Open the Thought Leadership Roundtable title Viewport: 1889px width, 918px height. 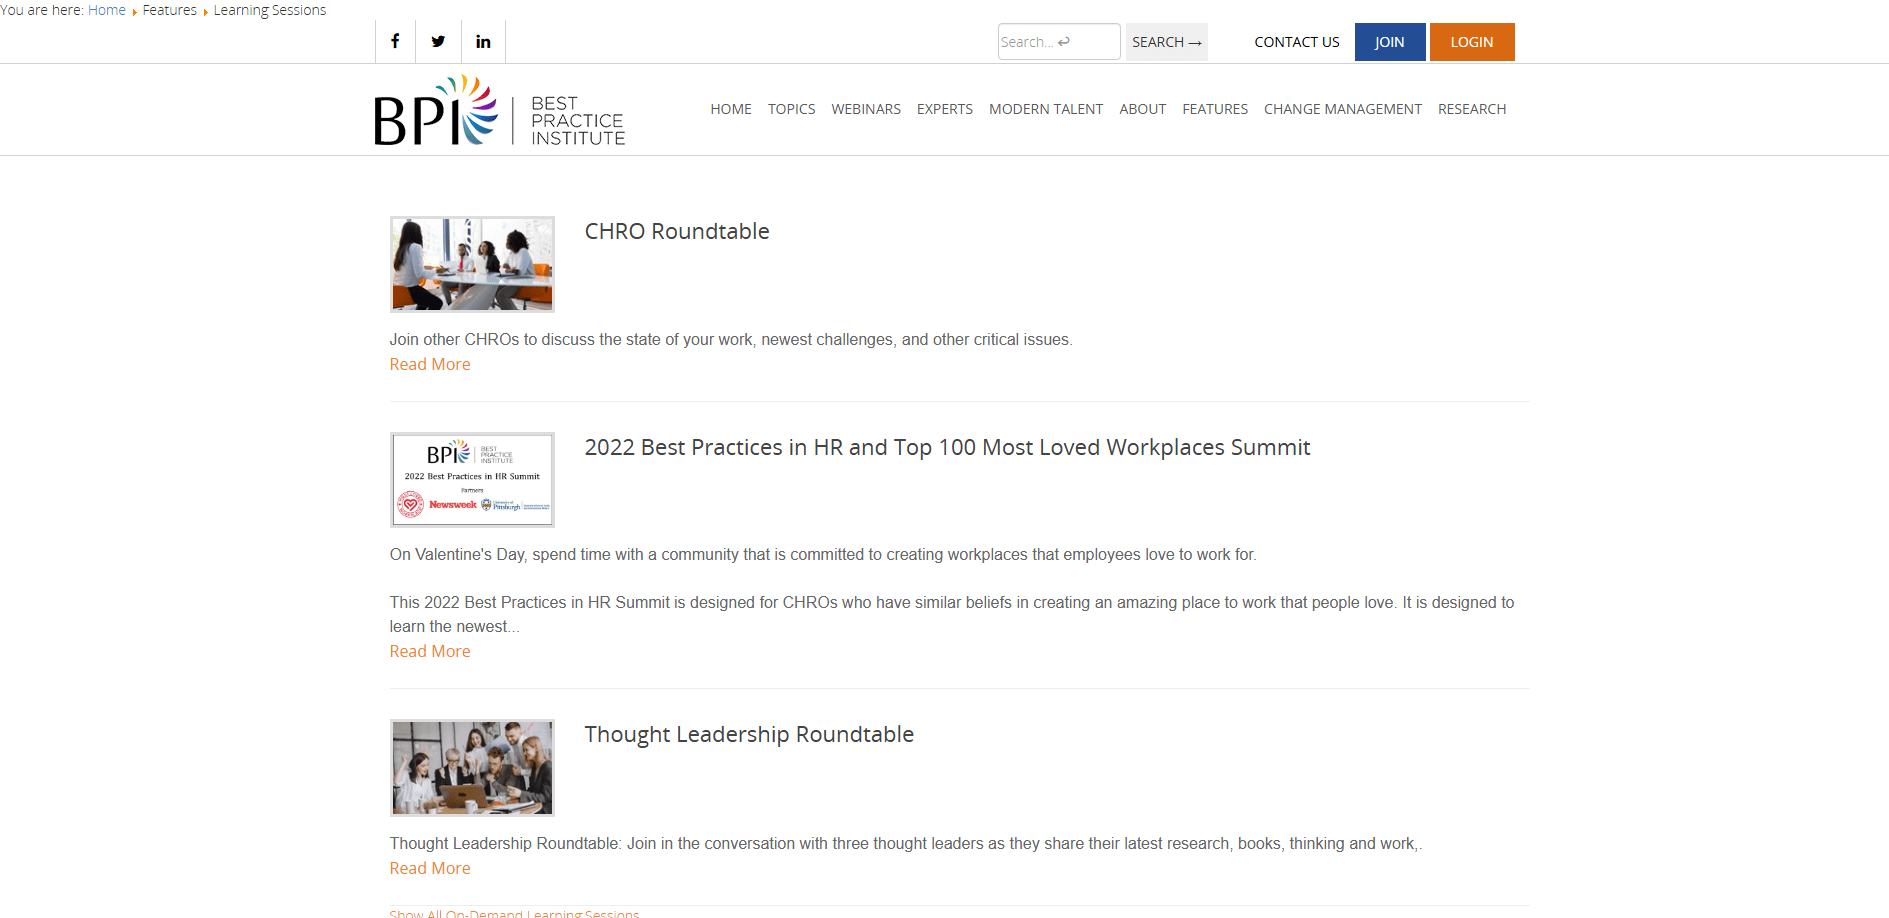pos(748,734)
